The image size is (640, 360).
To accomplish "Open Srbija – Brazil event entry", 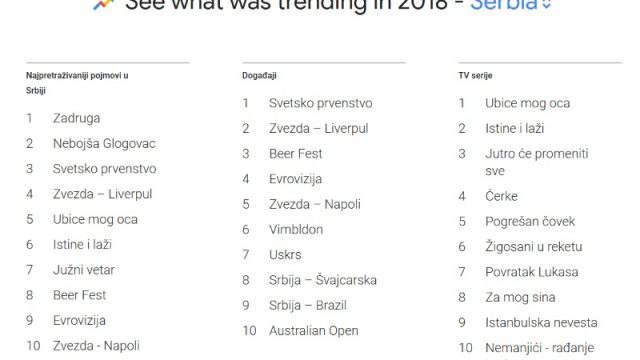I will point(308,305).
